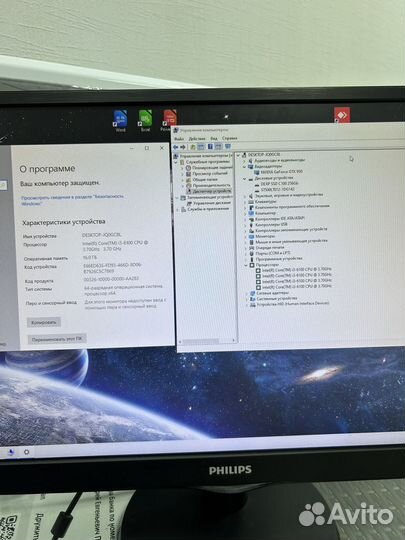405x540 pixels.
Task: Click the monitor icon at toolbar's right end
Action: click(x=228, y=147)
